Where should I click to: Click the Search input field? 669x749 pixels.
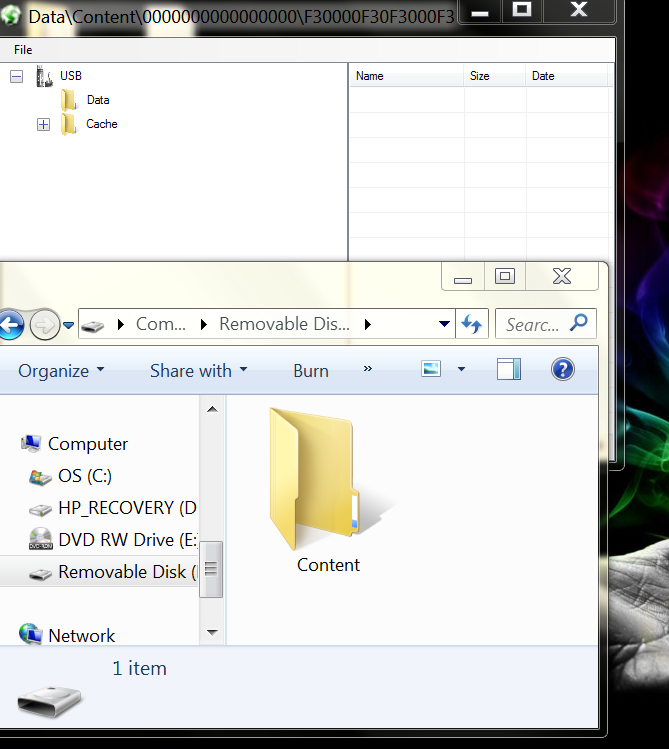[535, 324]
